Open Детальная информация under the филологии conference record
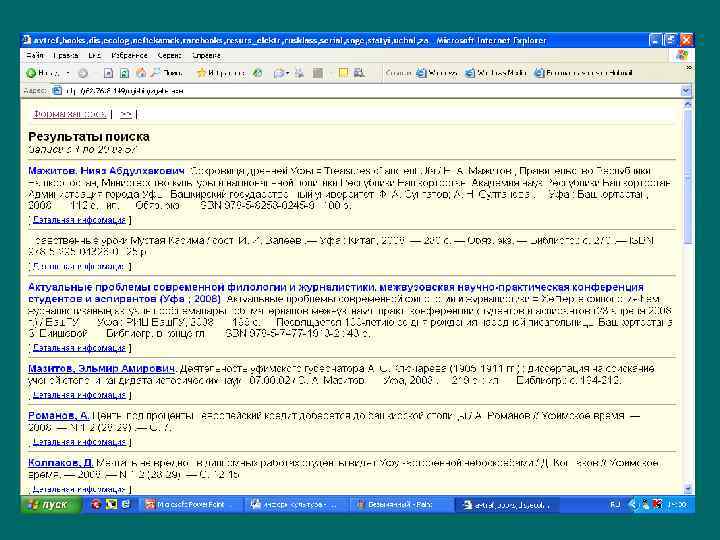Screen dimensions: 720x540 point(79,348)
